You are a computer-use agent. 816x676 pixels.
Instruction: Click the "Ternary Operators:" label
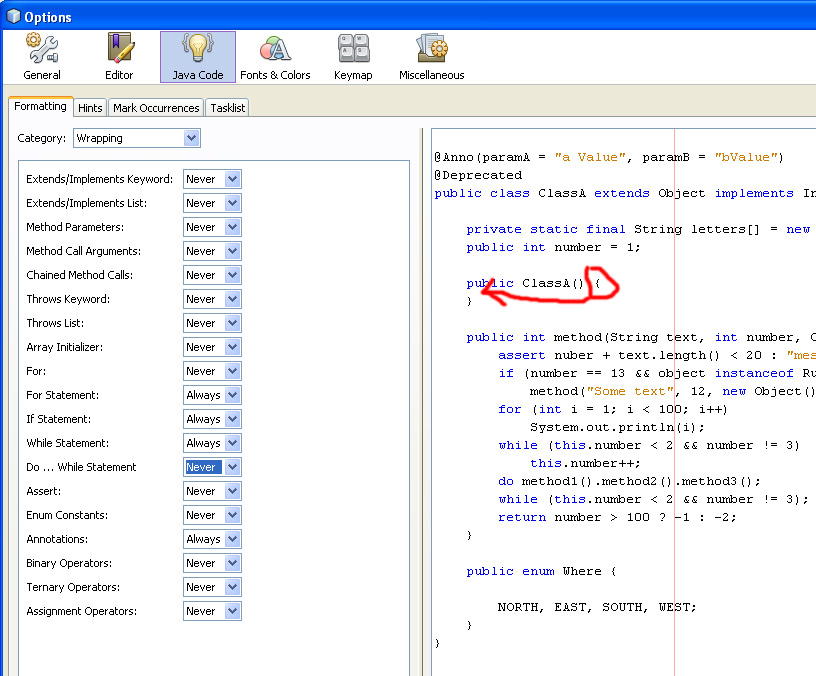[73, 587]
